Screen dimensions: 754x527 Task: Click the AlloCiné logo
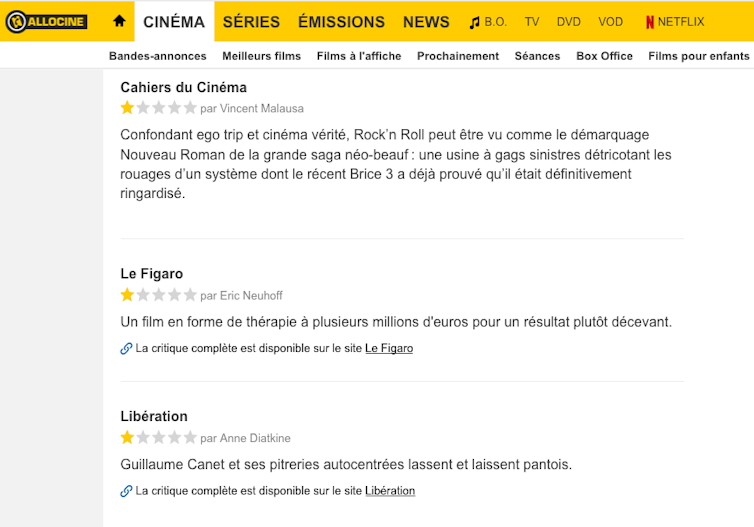tap(46, 22)
